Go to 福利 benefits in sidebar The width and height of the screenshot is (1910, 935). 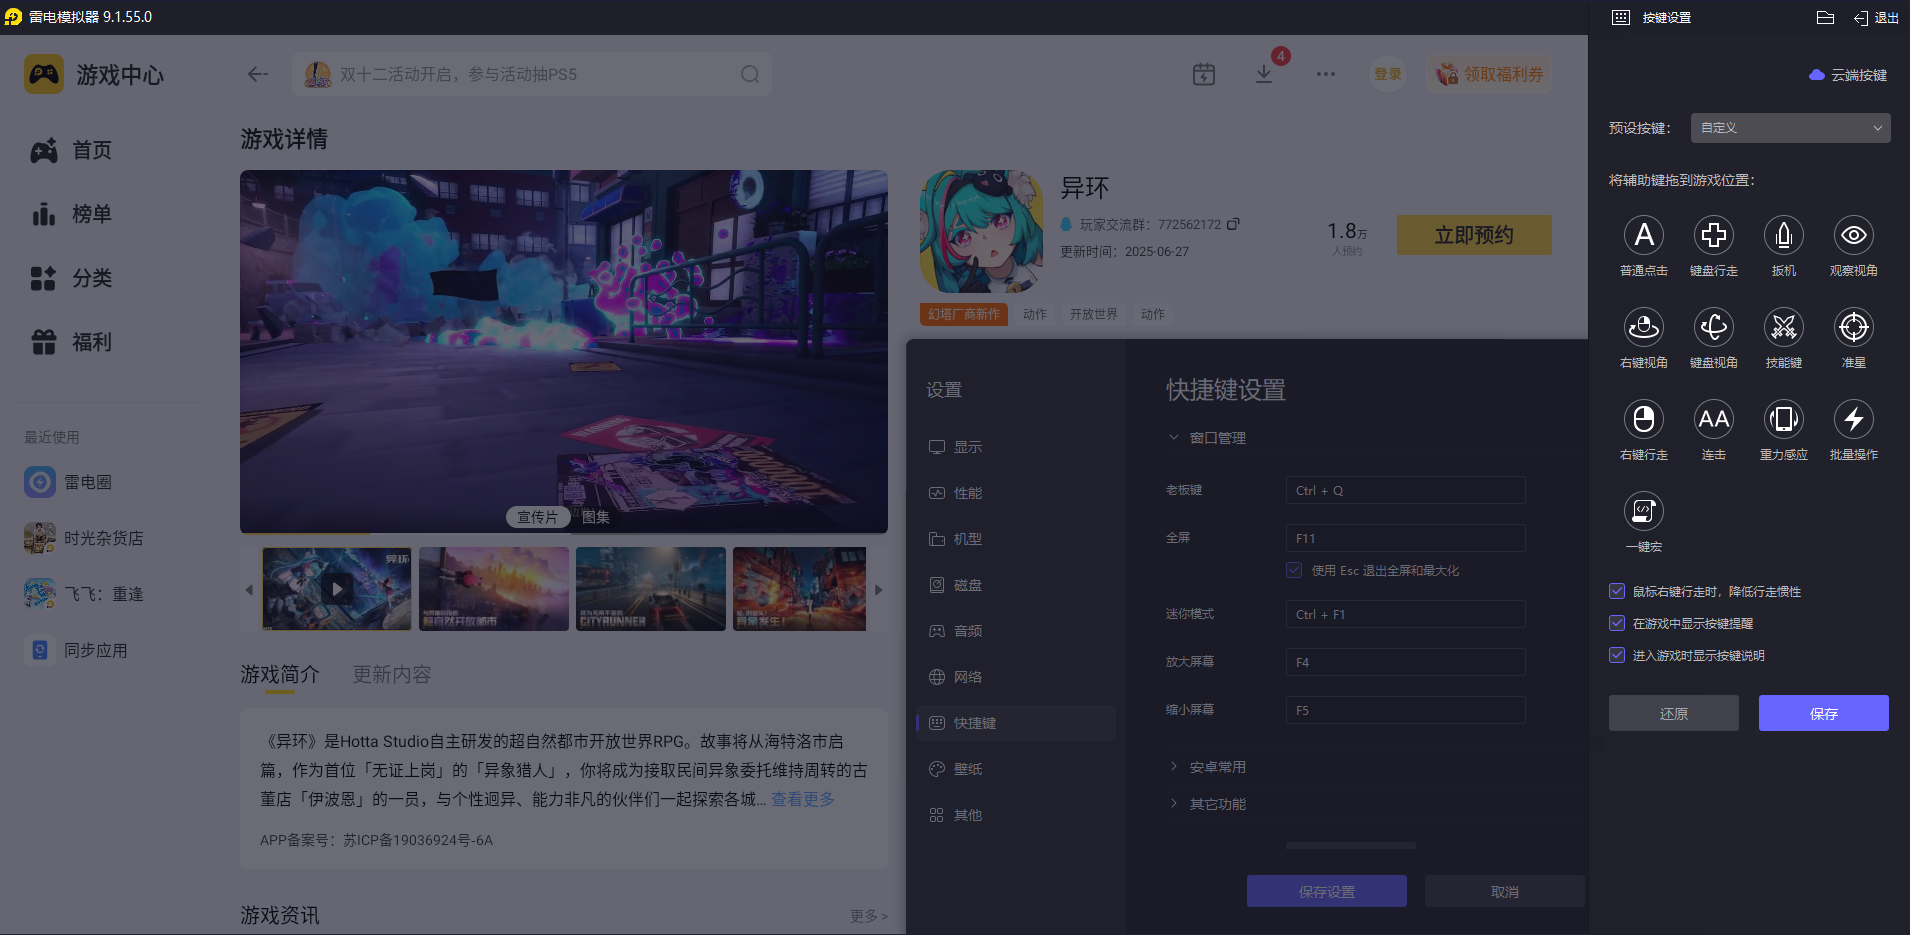[72, 342]
